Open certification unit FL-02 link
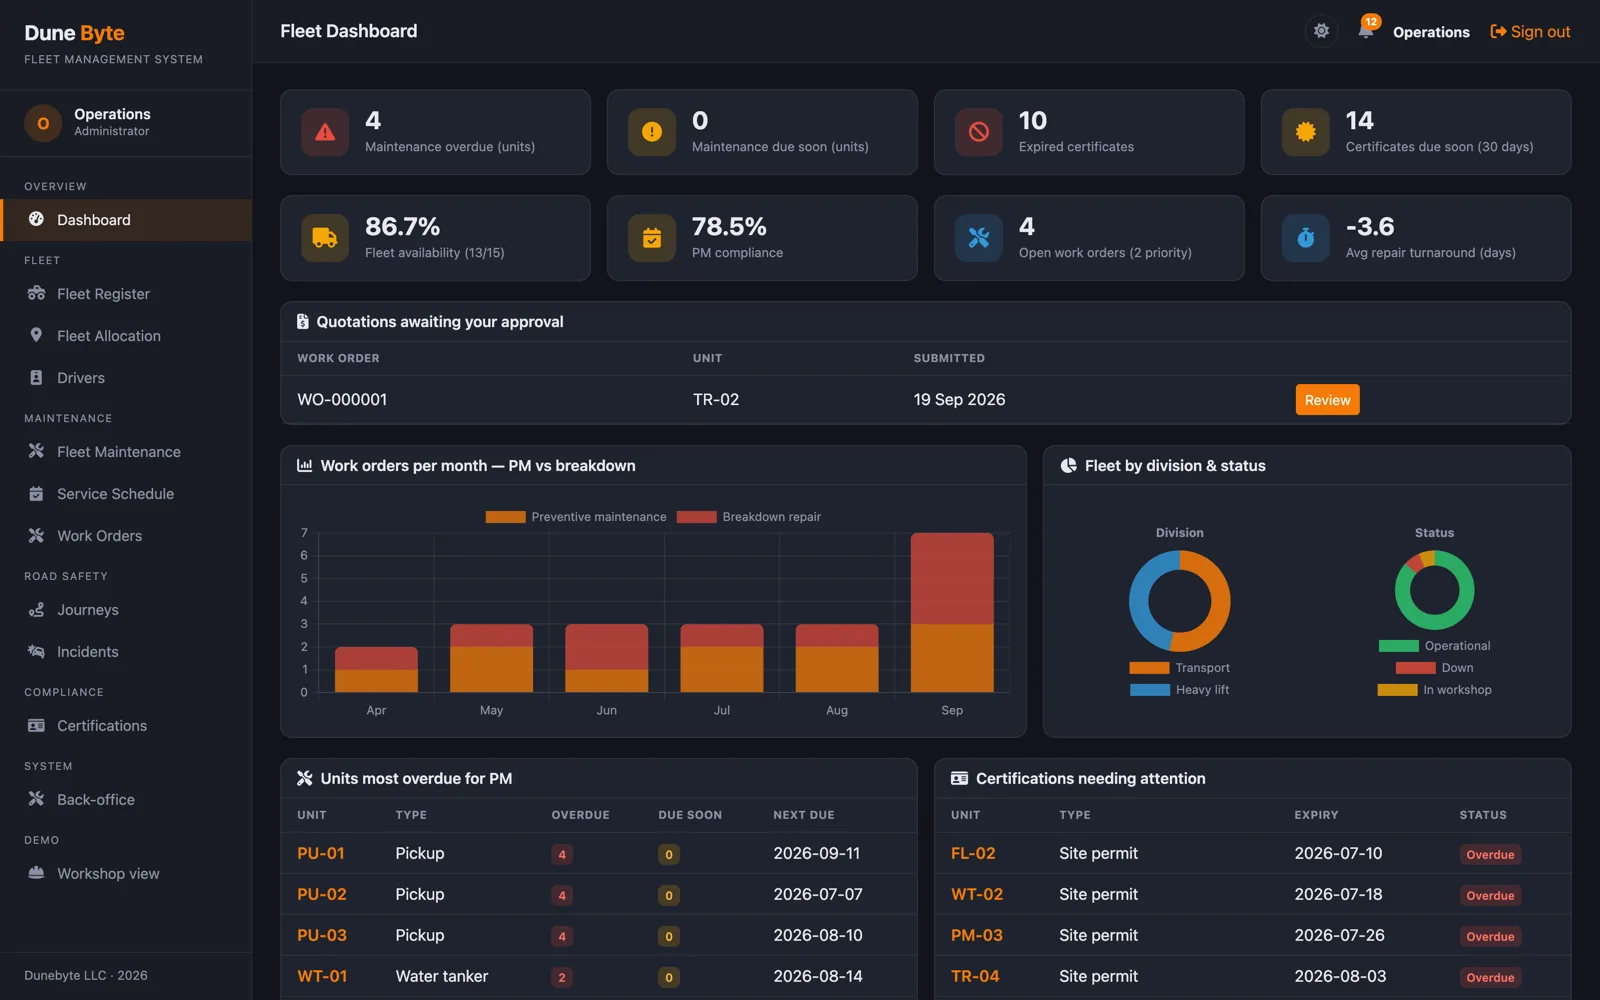 [973, 853]
